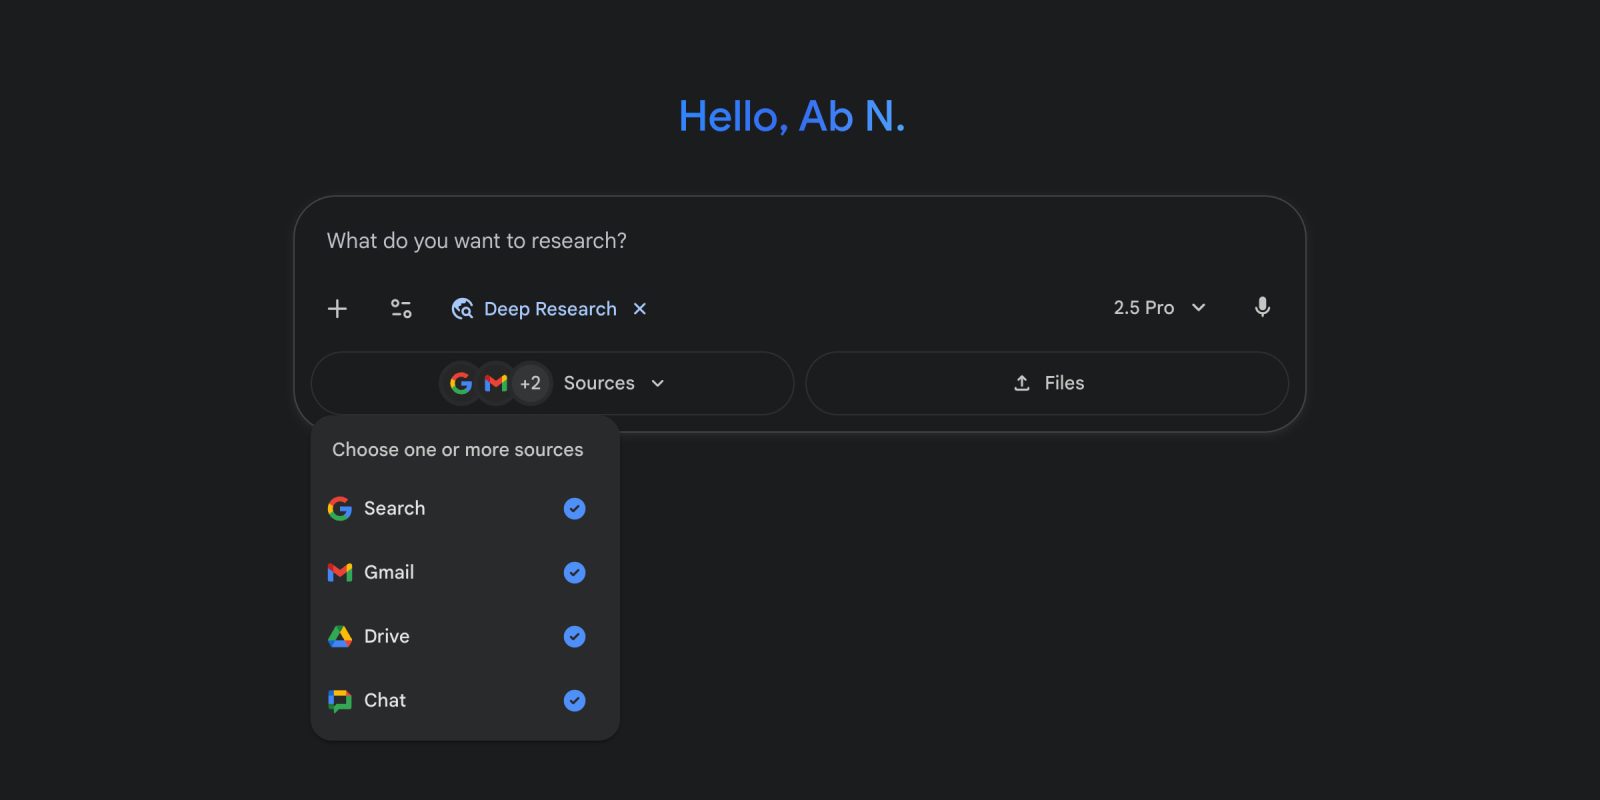The width and height of the screenshot is (1600, 800).
Task: Click the upload arrow icon beside Files
Action: point(1022,383)
